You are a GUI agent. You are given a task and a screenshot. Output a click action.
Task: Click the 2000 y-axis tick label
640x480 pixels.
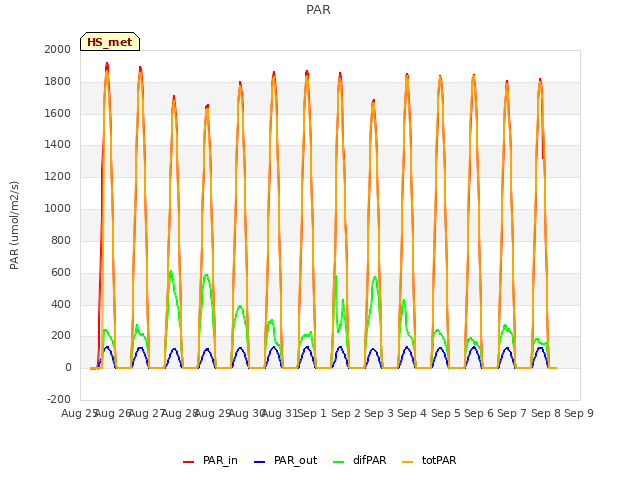pos(58,49)
